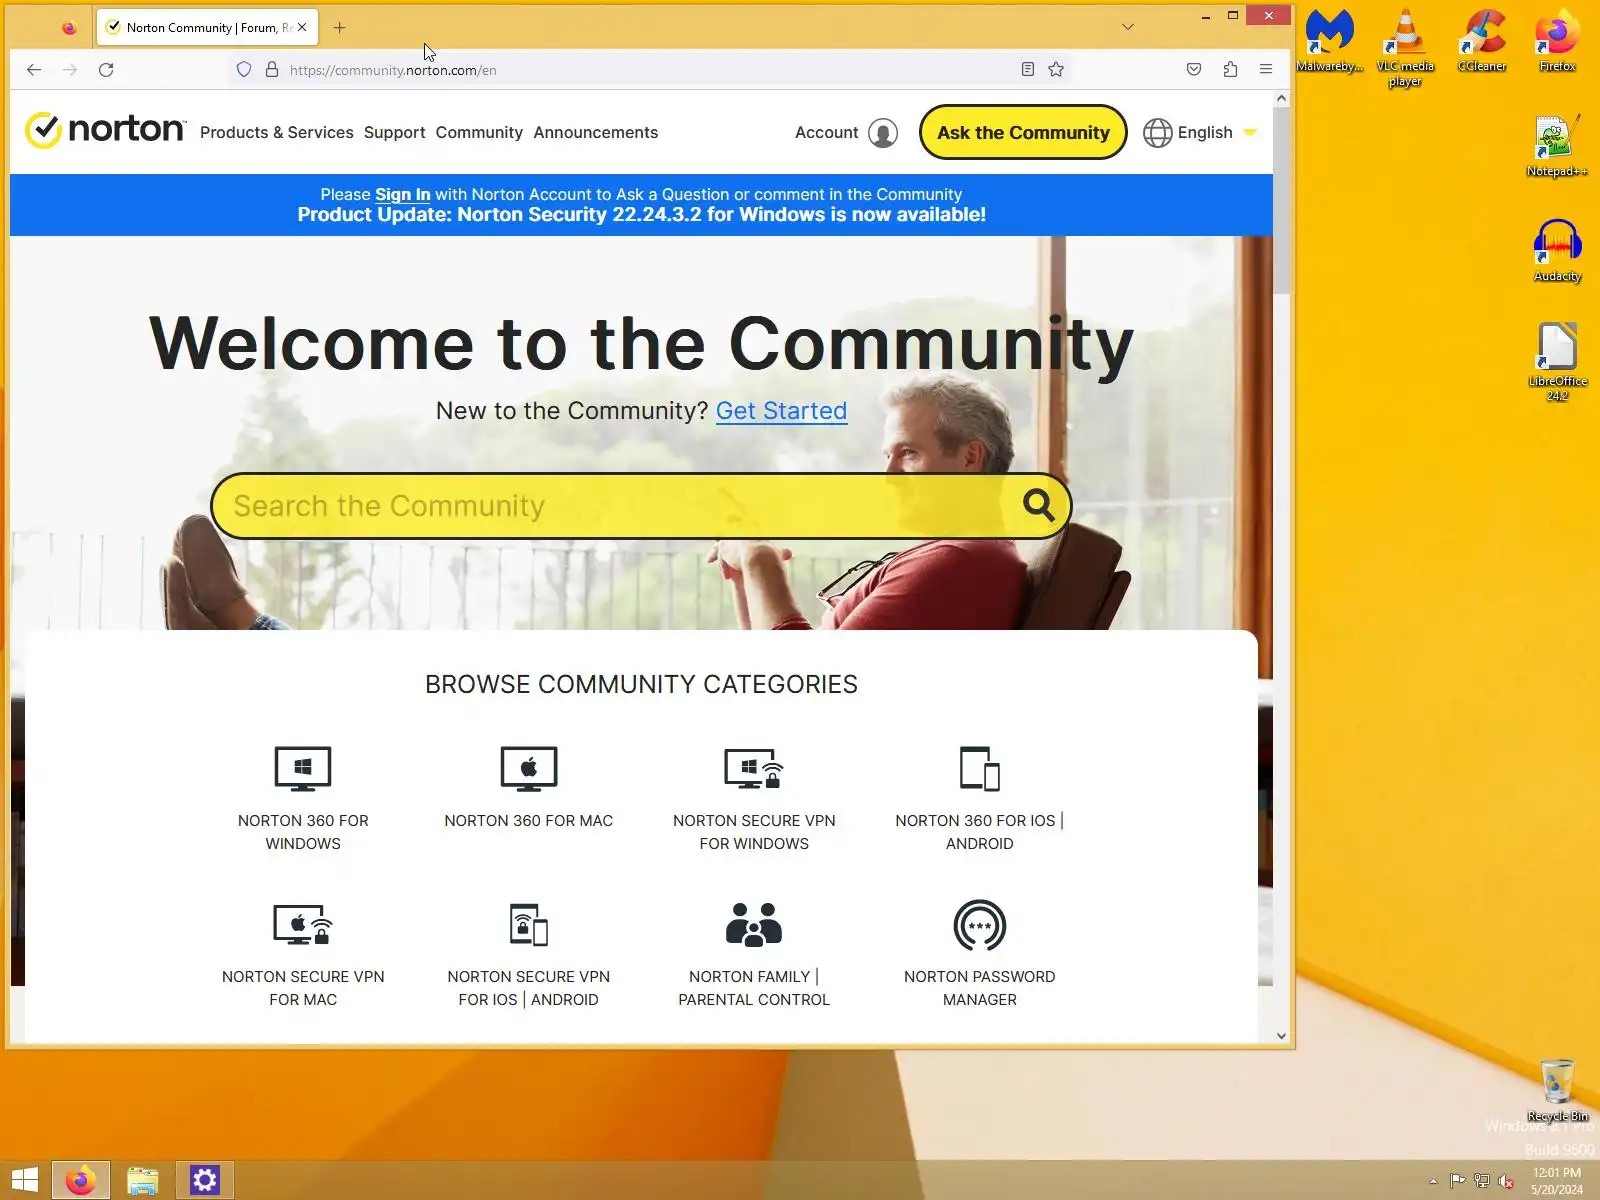Open the network icon in system tray
The width and height of the screenshot is (1600, 1200).
pyautogui.click(x=1482, y=1181)
